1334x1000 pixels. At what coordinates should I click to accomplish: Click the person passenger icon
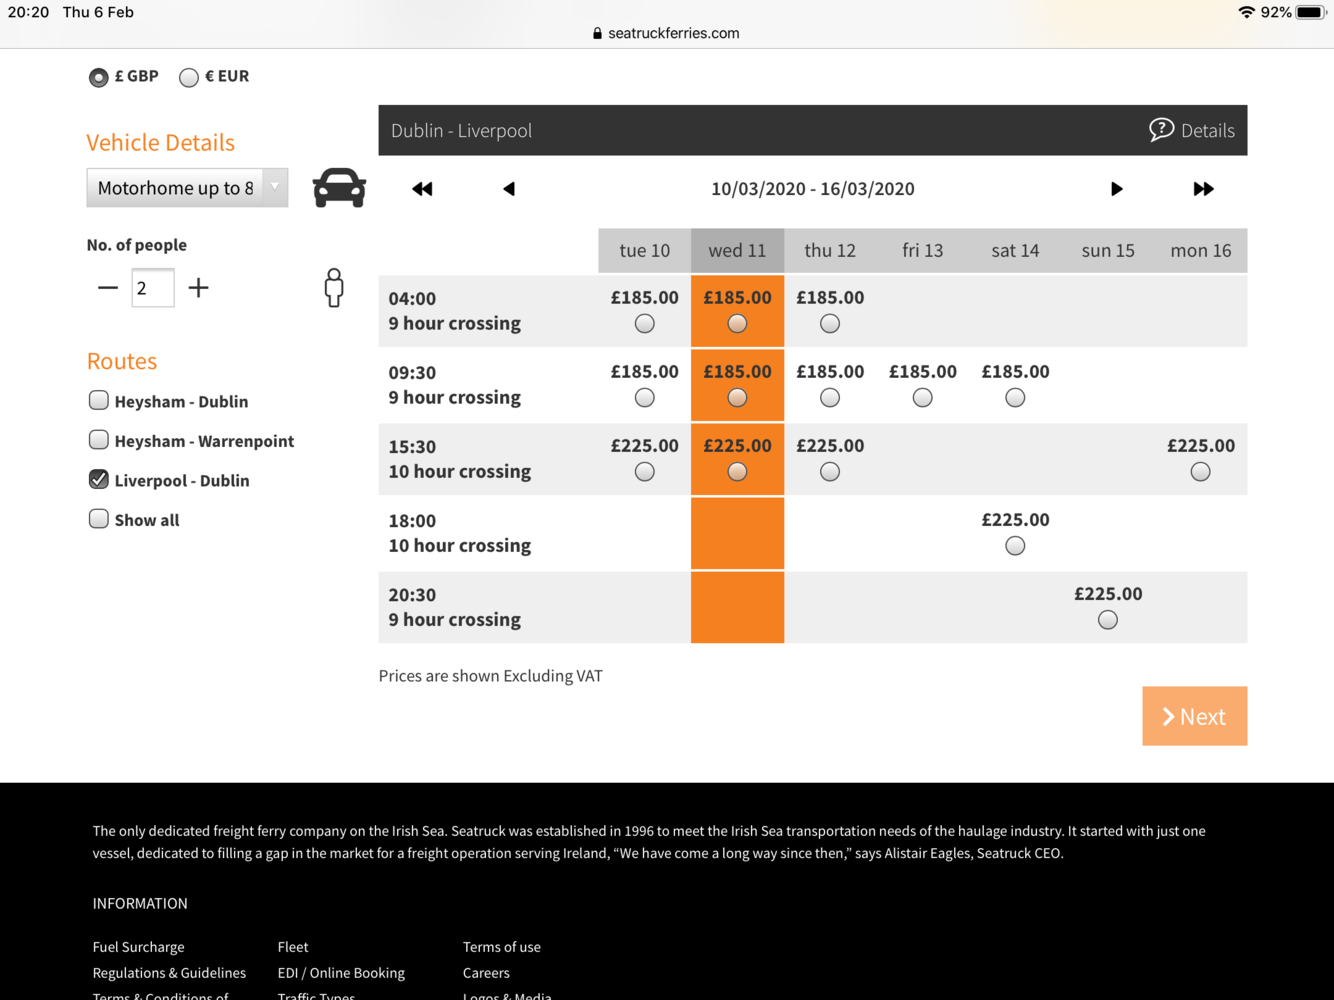click(x=334, y=288)
